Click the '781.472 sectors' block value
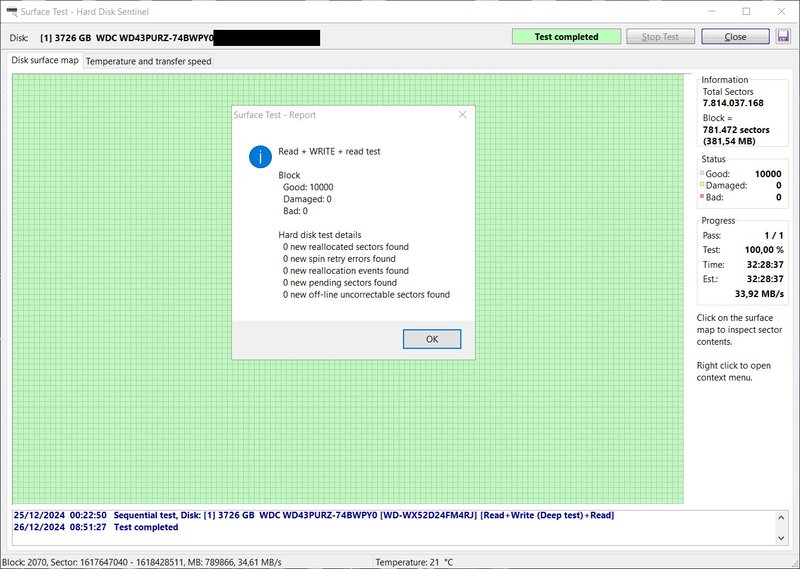The image size is (800, 569). coord(736,130)
